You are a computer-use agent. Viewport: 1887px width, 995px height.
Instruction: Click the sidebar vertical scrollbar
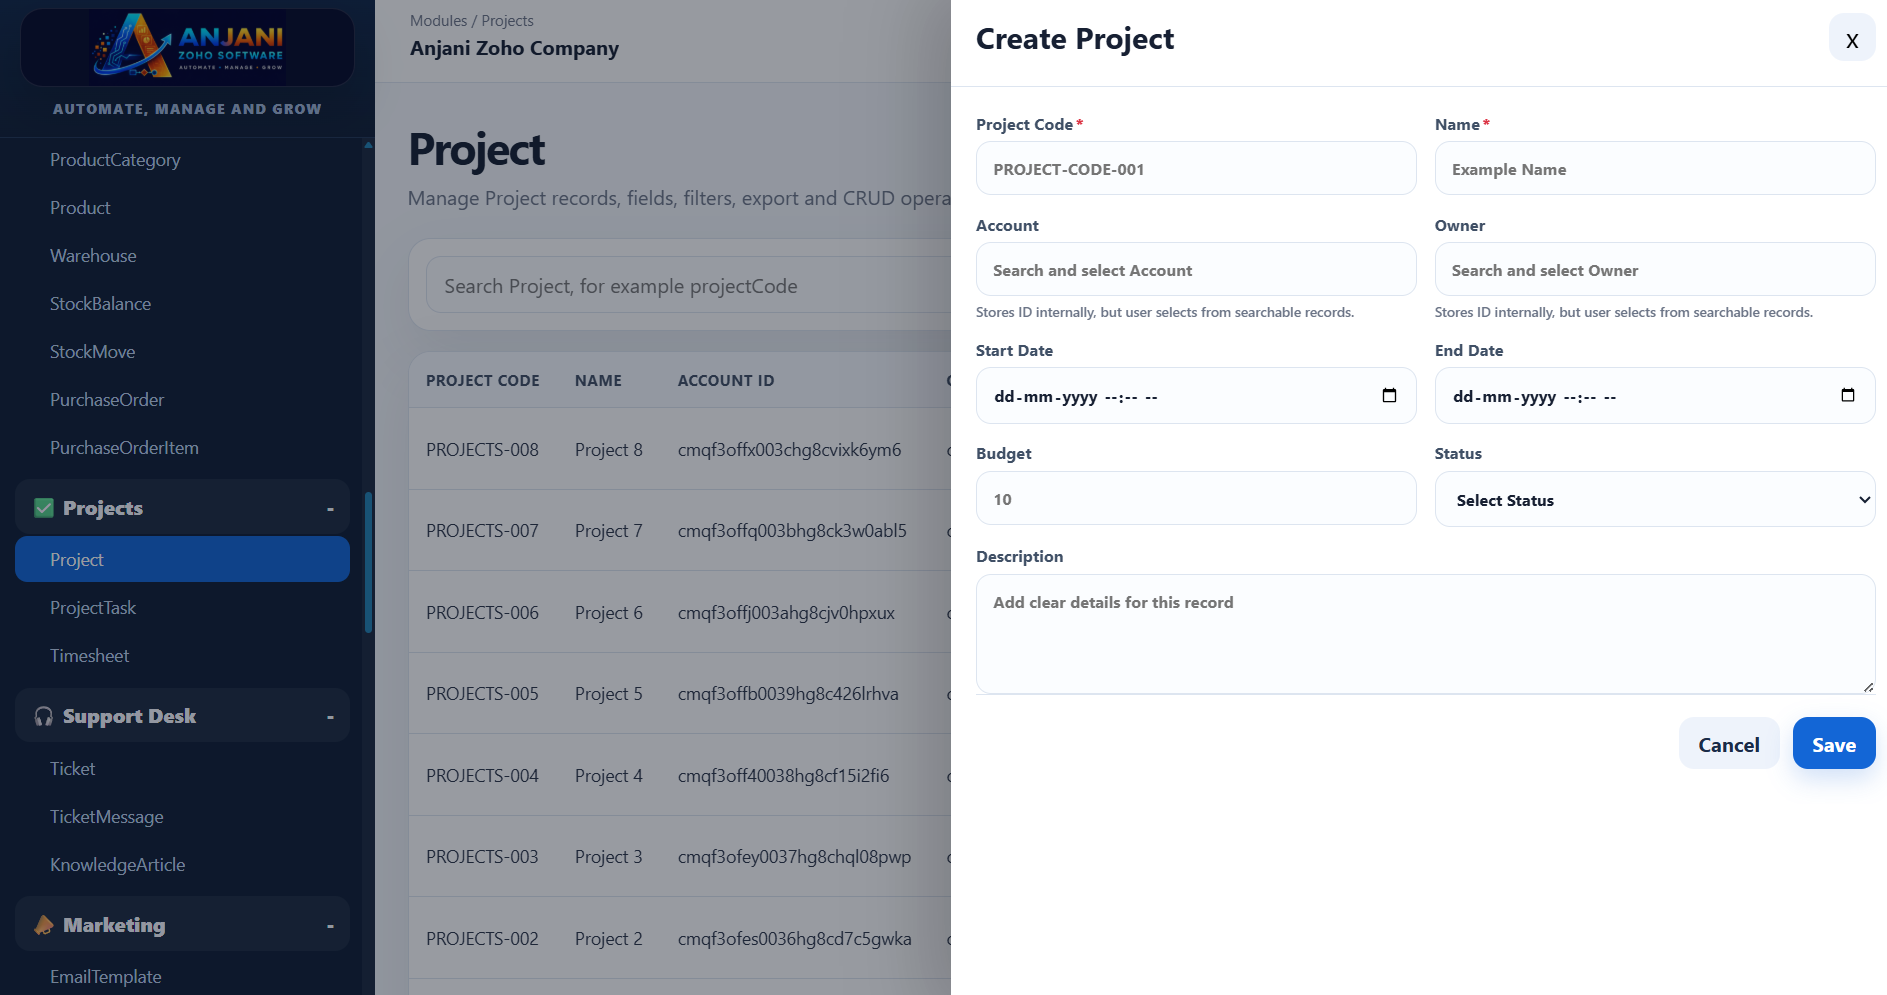pyautogui.click(x=368, y=562)
